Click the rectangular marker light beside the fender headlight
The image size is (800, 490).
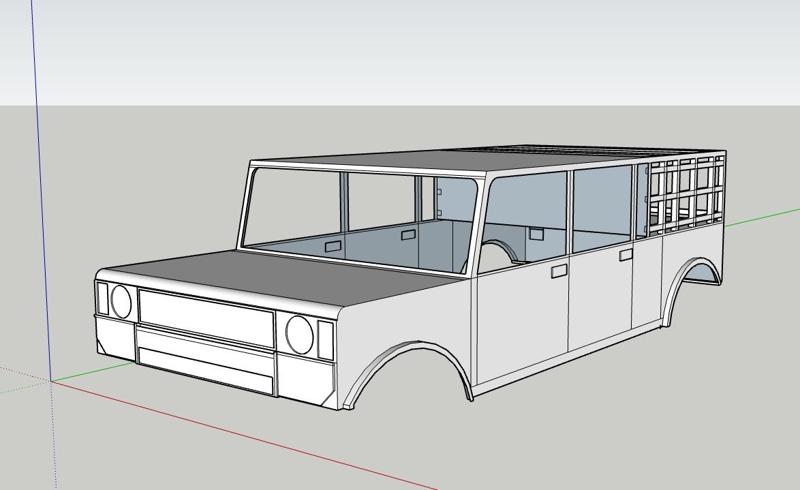point(326,339)
